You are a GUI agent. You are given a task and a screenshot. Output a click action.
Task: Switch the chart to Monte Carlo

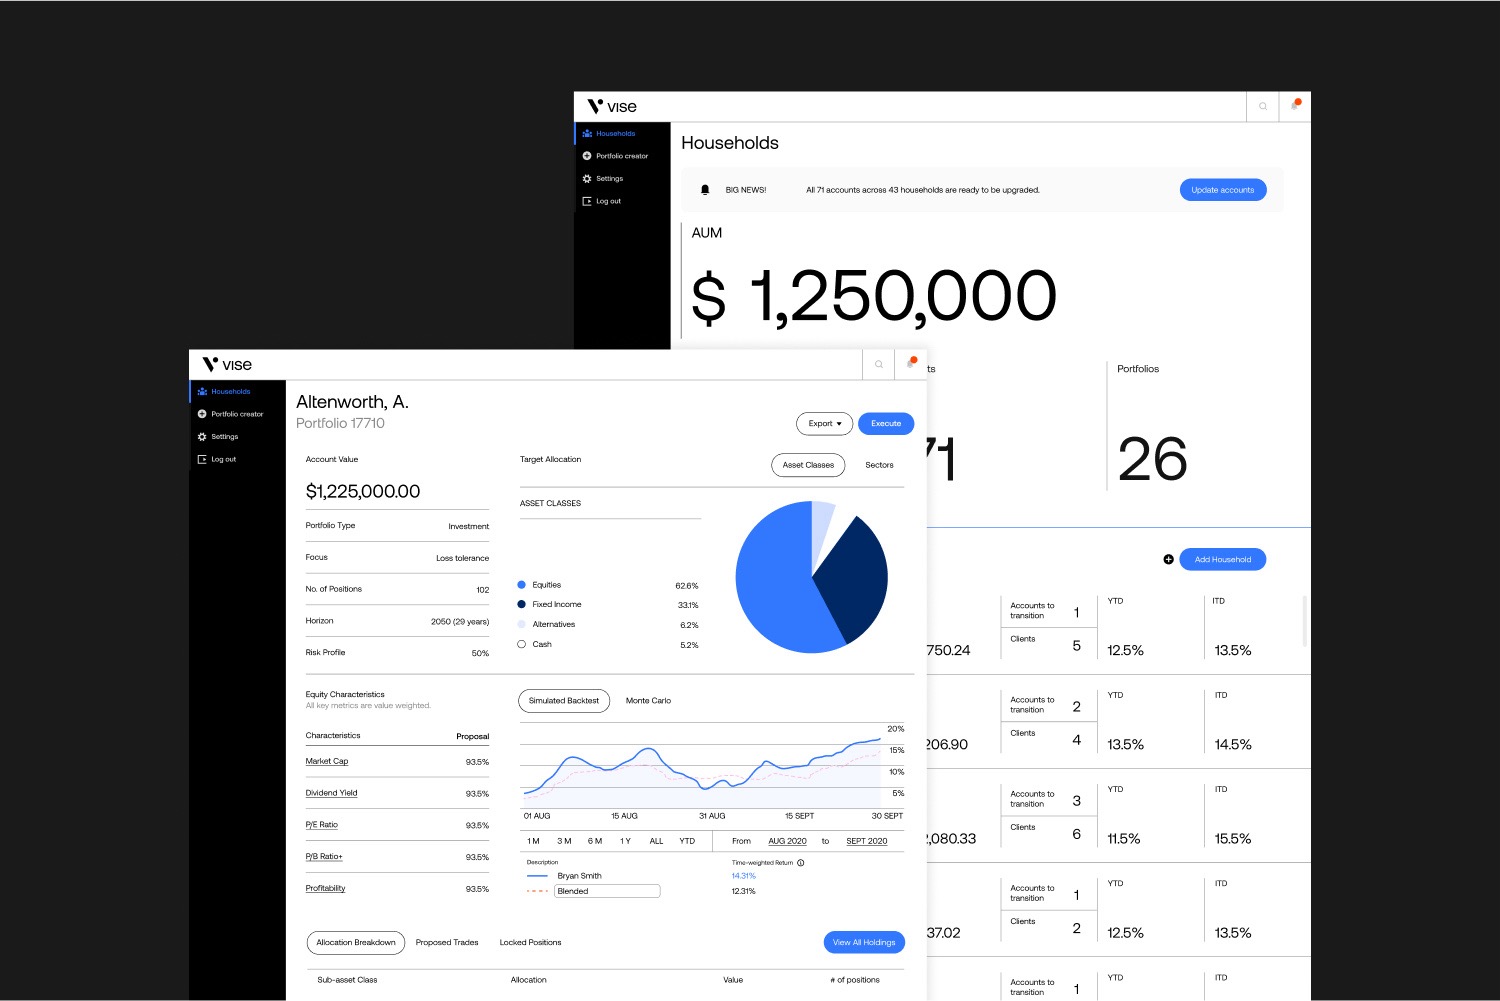coord(648,701)
